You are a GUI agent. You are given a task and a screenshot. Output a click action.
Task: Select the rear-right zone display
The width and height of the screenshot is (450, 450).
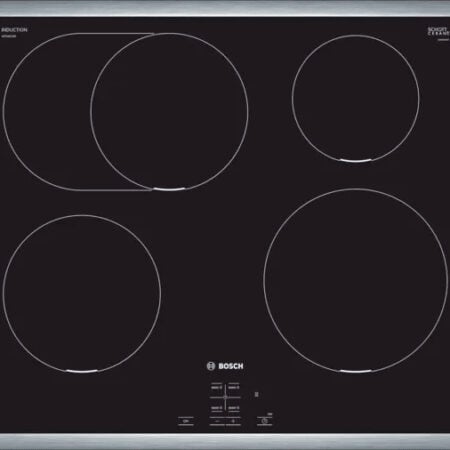[x=234, y=387]
